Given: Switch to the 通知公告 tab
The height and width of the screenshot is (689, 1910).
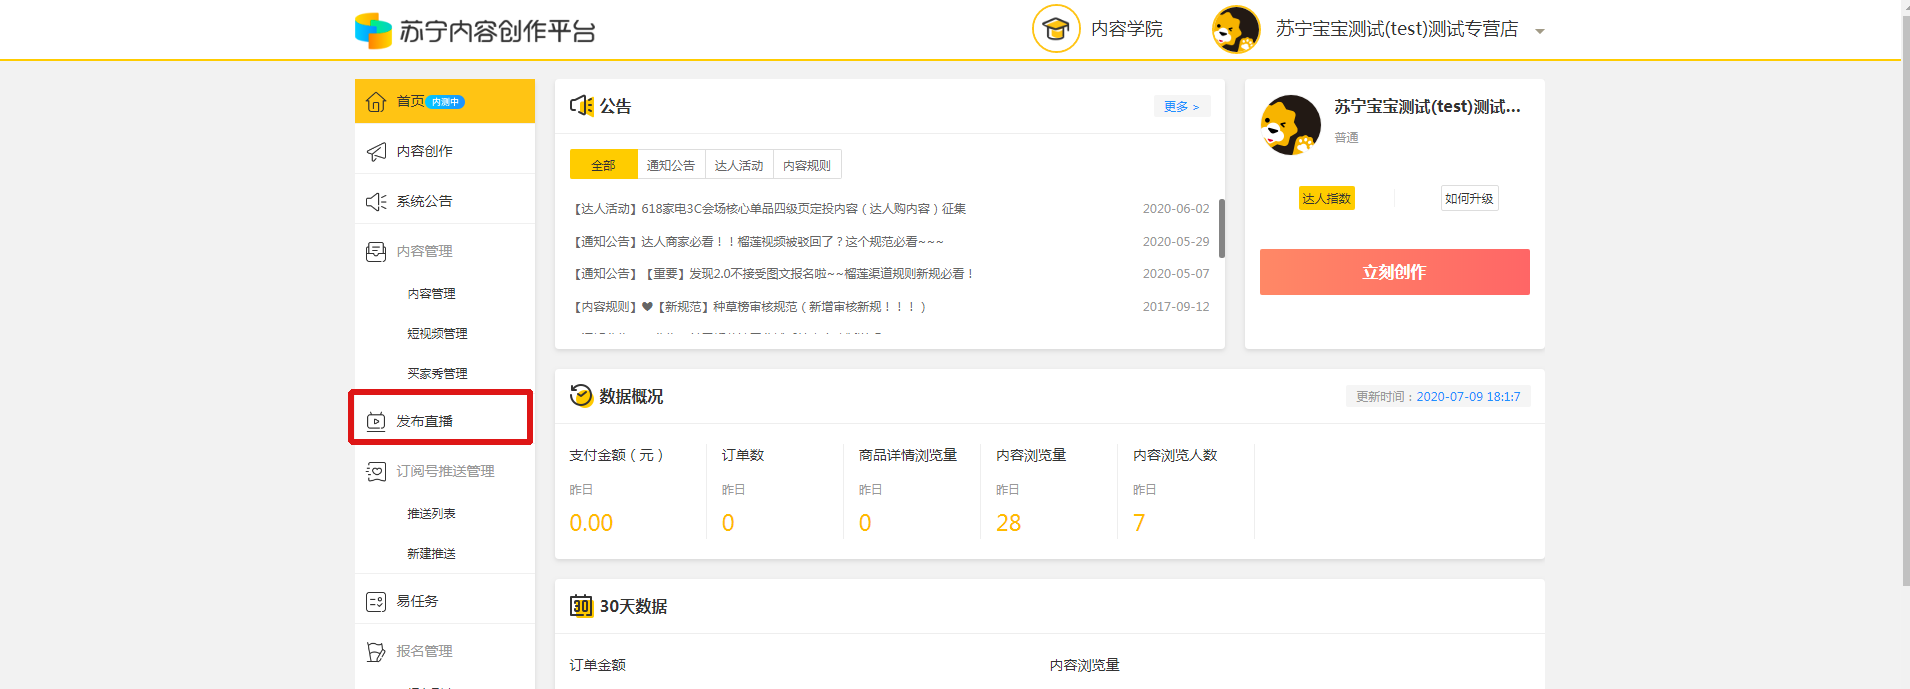Looking at the screenshot, I should click(671, 165).
